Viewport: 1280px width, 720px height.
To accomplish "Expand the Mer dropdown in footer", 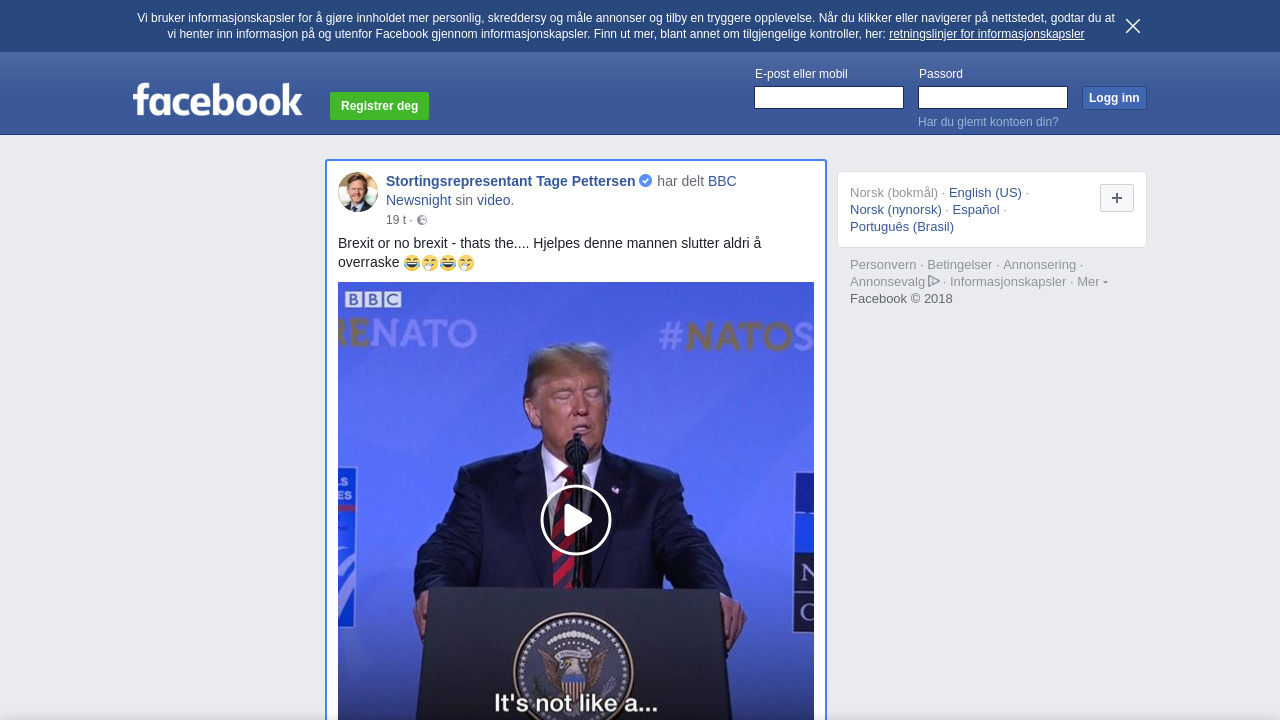I will [1092, 282].
